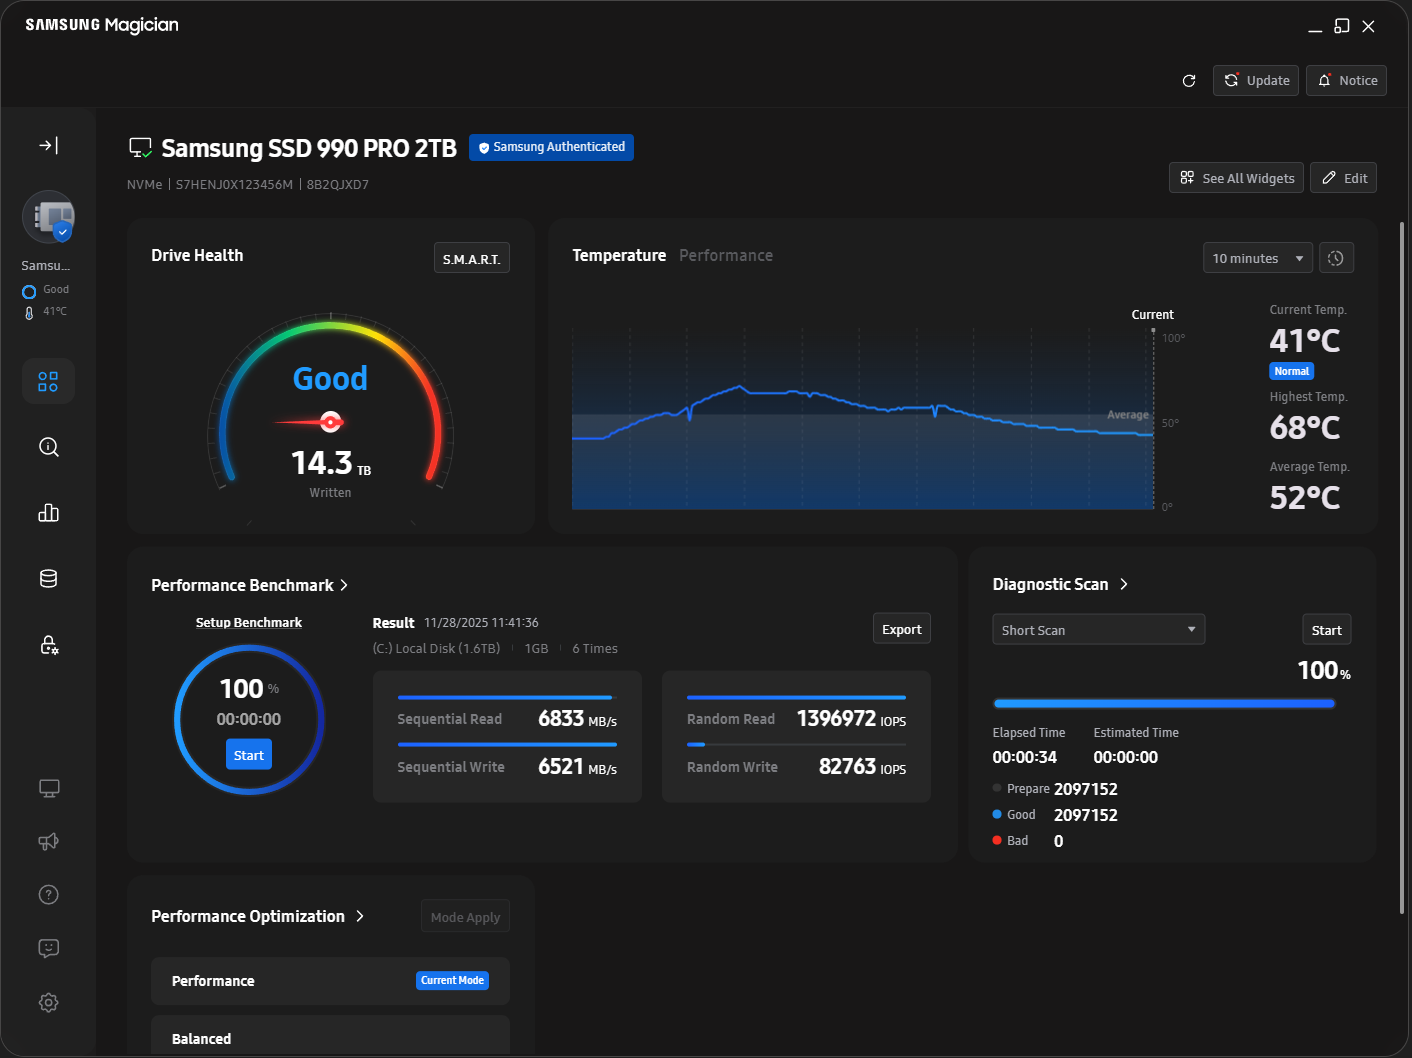Select the Data Management database icon
Image resolution: width=1412 pixels, height=1058 pixels.
(48, 578)
